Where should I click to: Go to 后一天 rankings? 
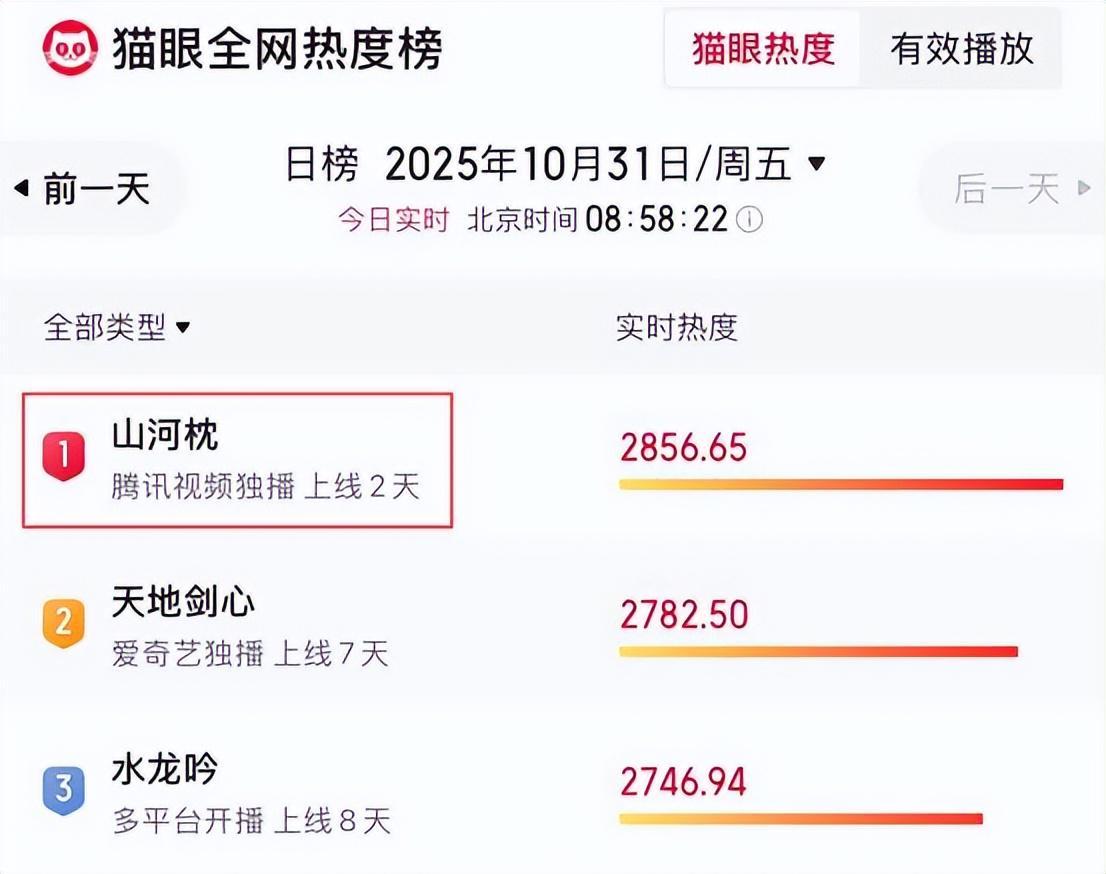(x=1006, y=188)
